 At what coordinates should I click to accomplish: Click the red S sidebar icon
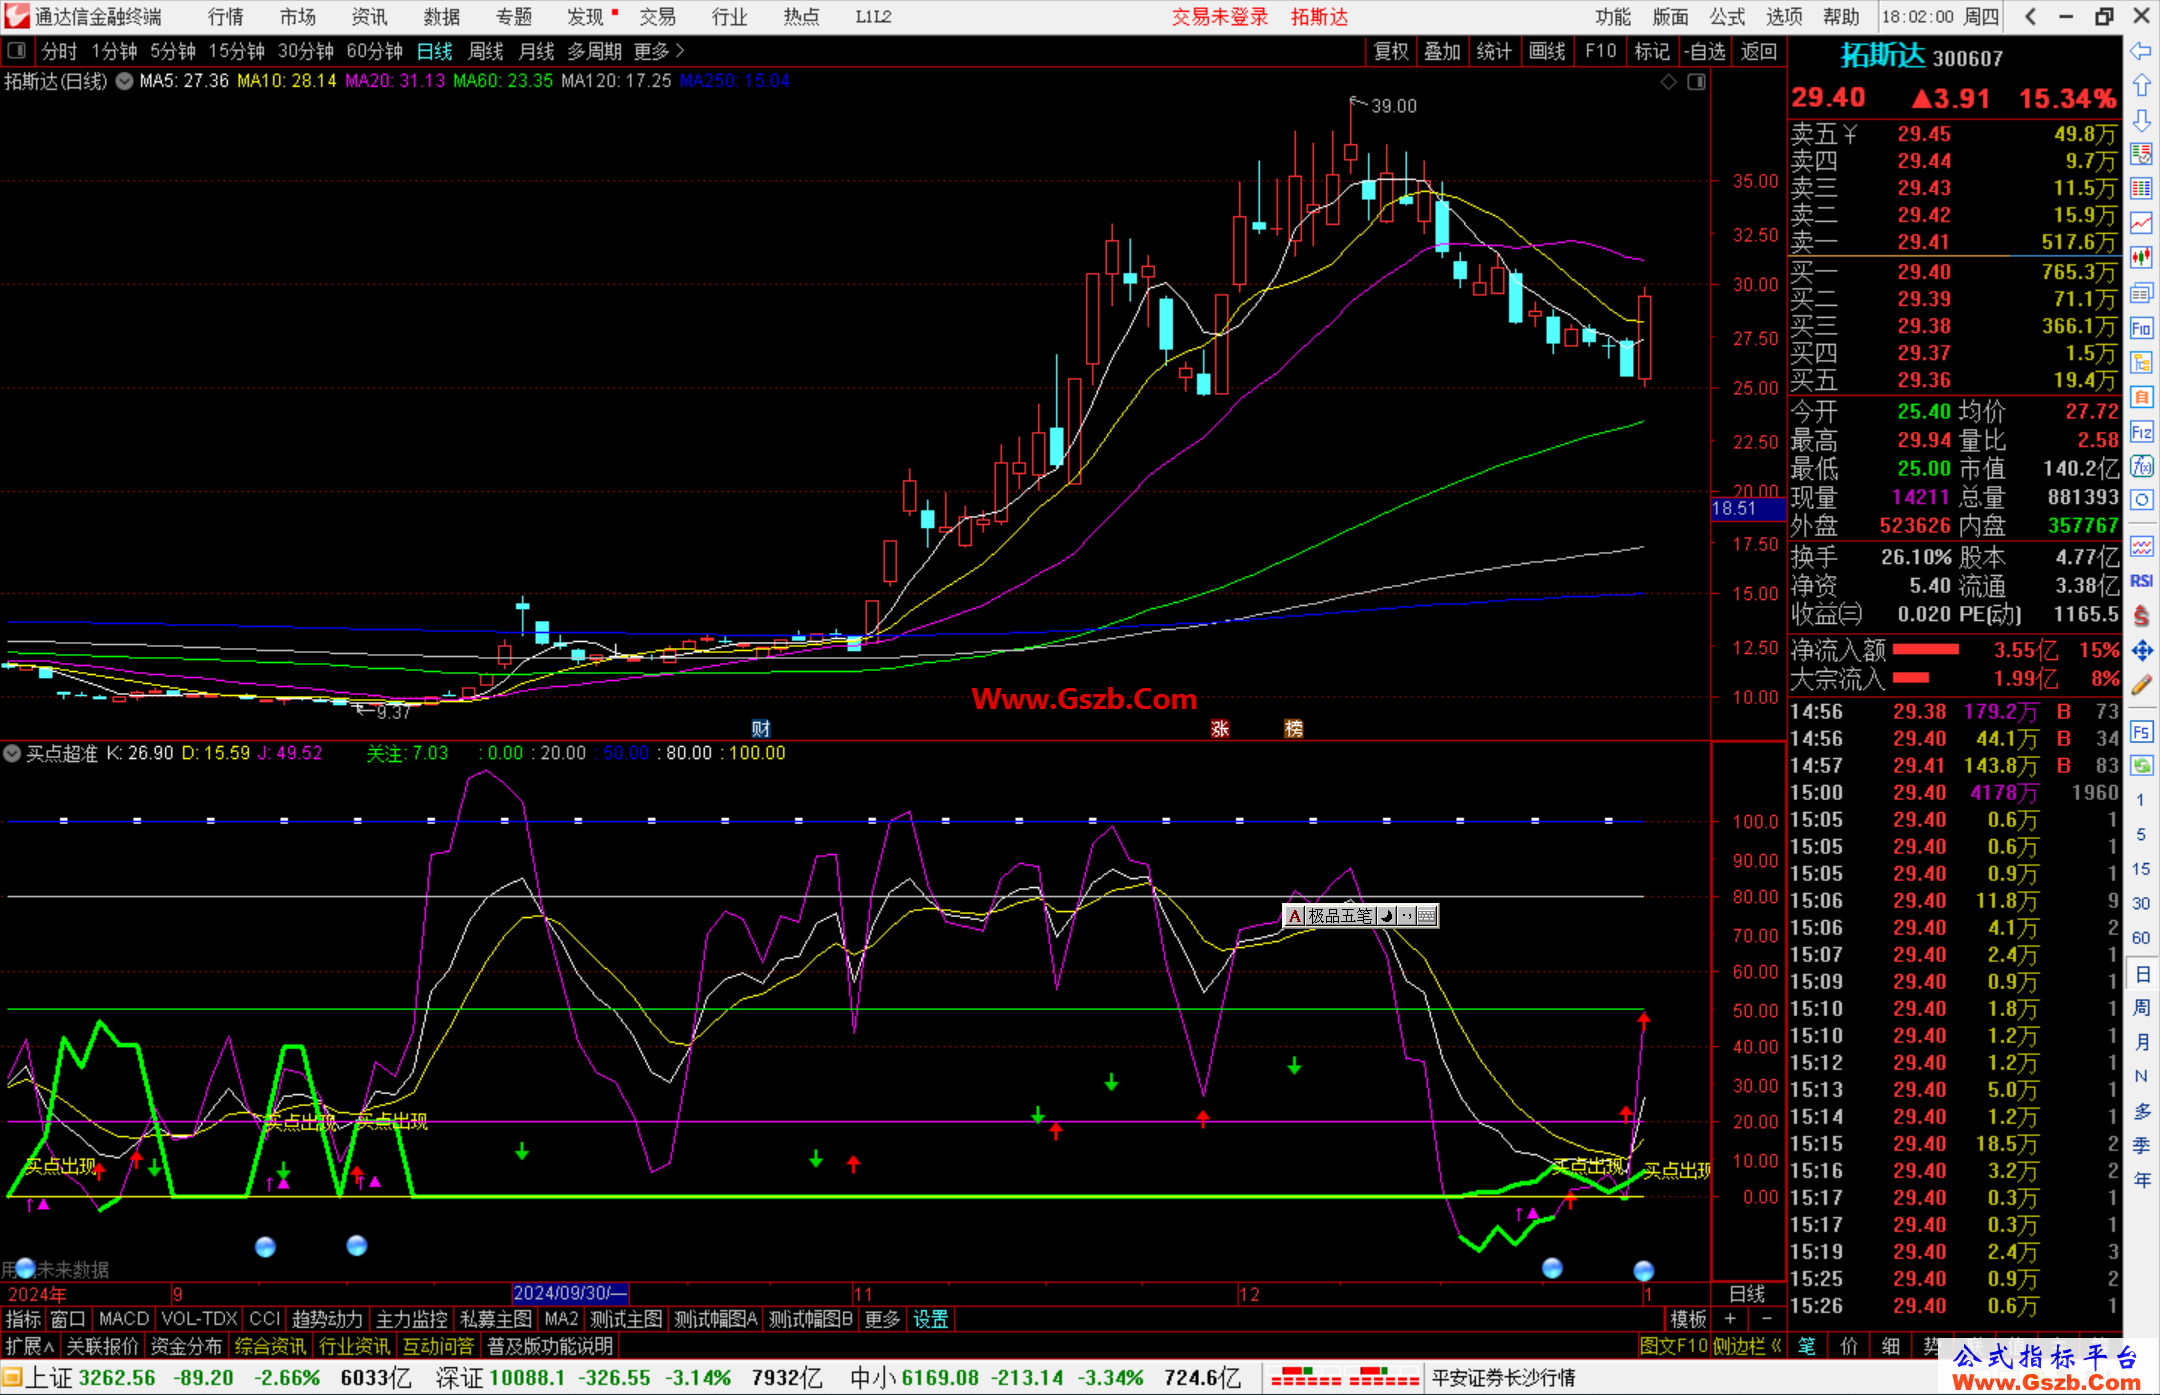[2141, 616]
